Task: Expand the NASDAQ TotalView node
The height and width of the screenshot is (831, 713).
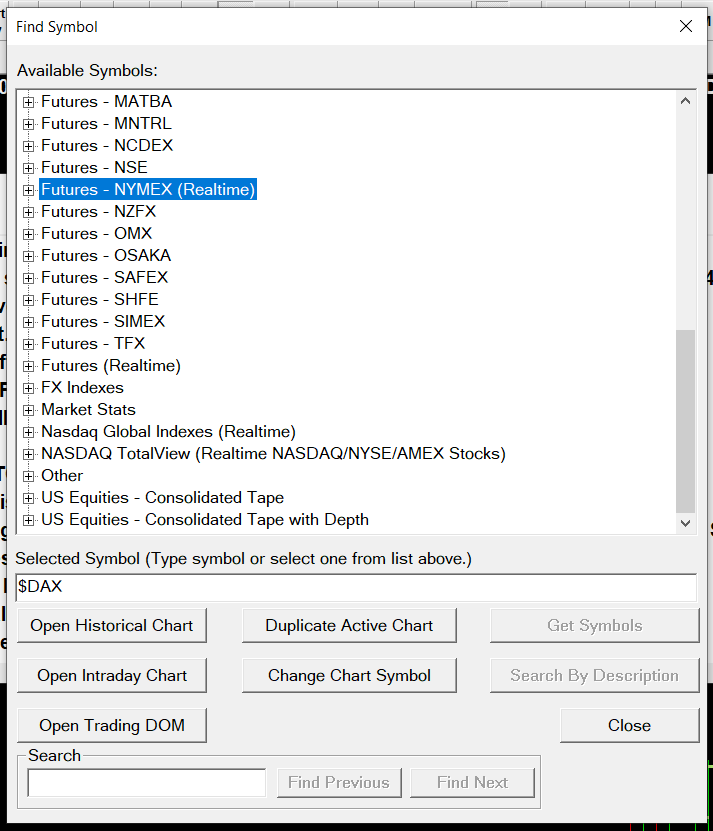Action: pos(29,454)
